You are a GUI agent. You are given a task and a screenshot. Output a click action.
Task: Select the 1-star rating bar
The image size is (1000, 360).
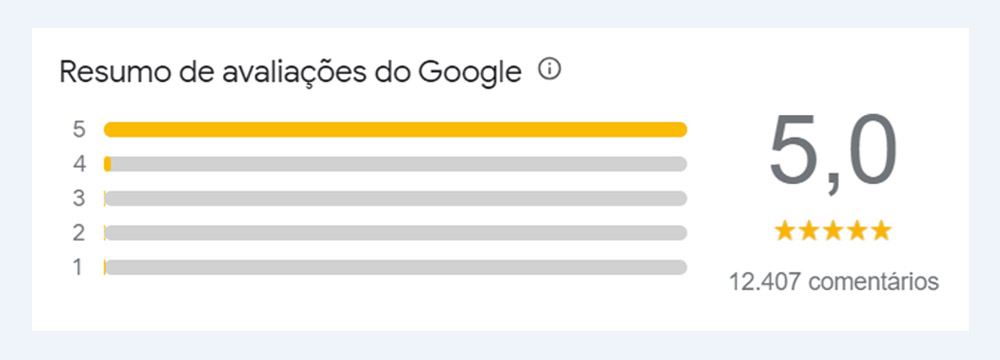pyautogui.click(x=395, y=267)
